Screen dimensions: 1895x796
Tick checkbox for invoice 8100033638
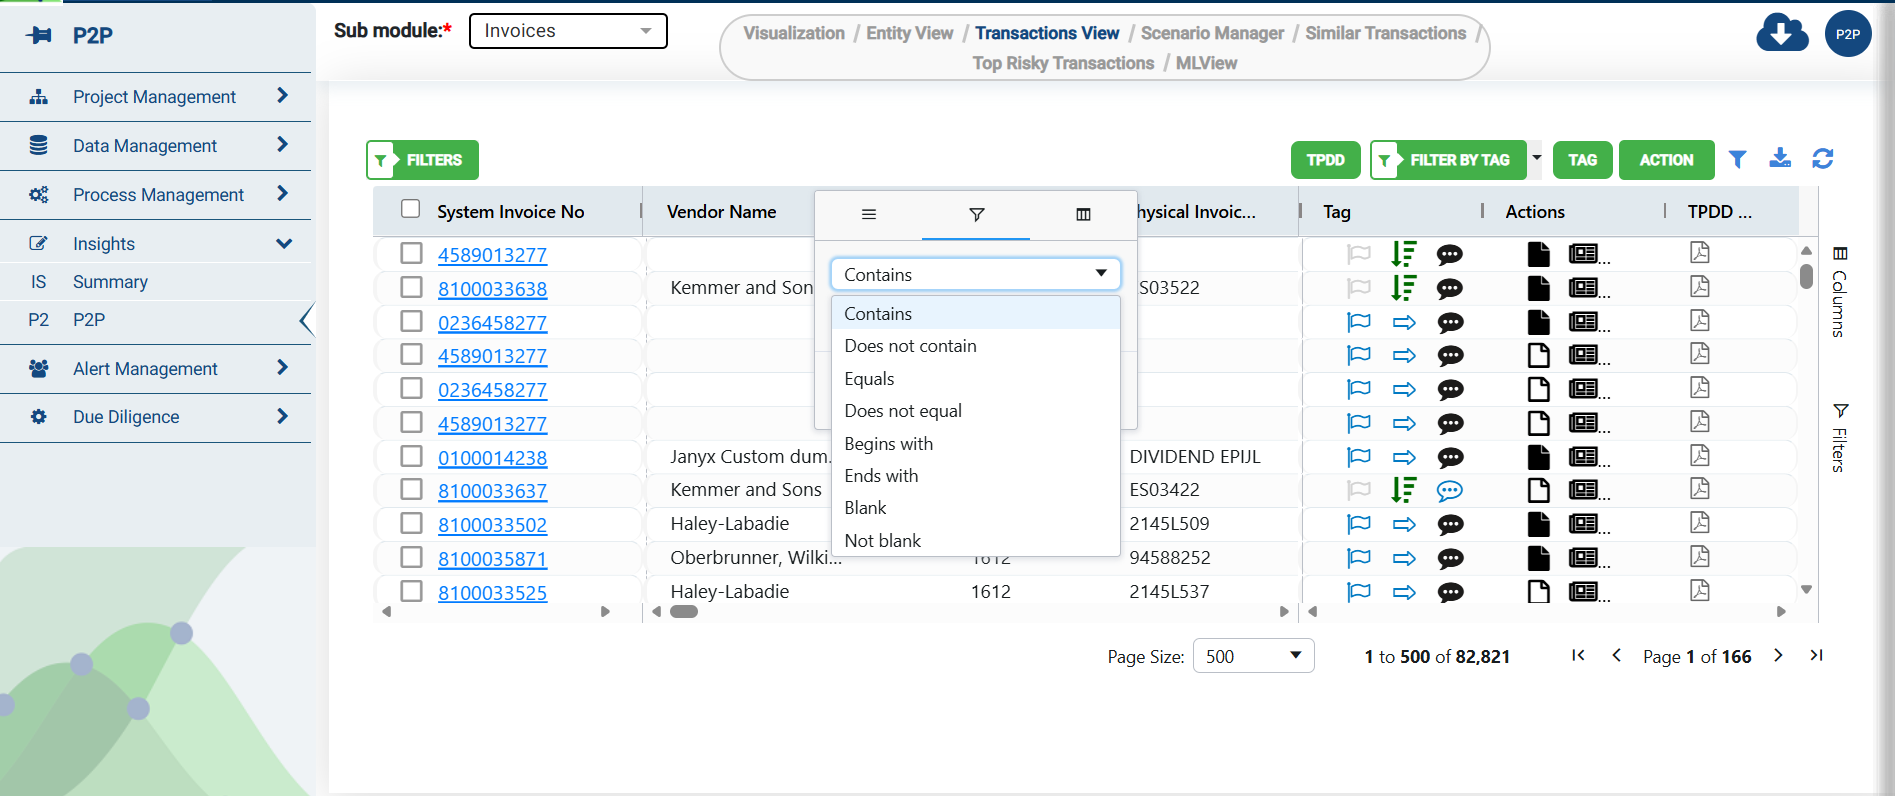pyautogui.click(x=411, y=287)
